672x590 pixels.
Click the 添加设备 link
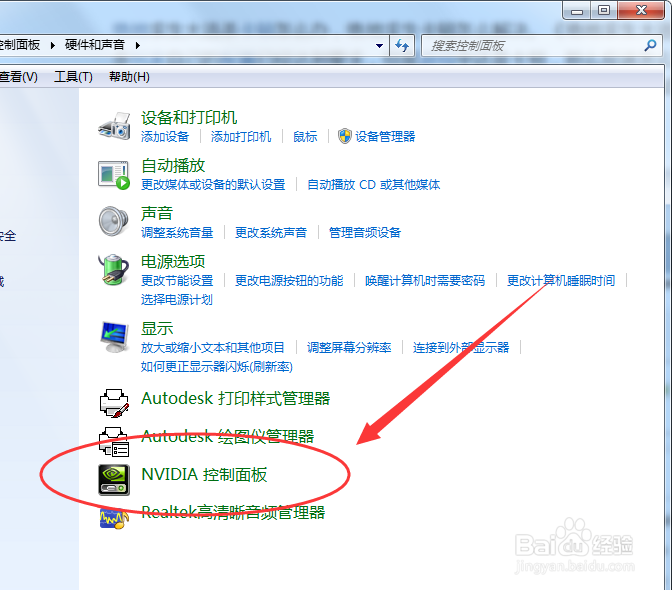[x=165, y=137]
